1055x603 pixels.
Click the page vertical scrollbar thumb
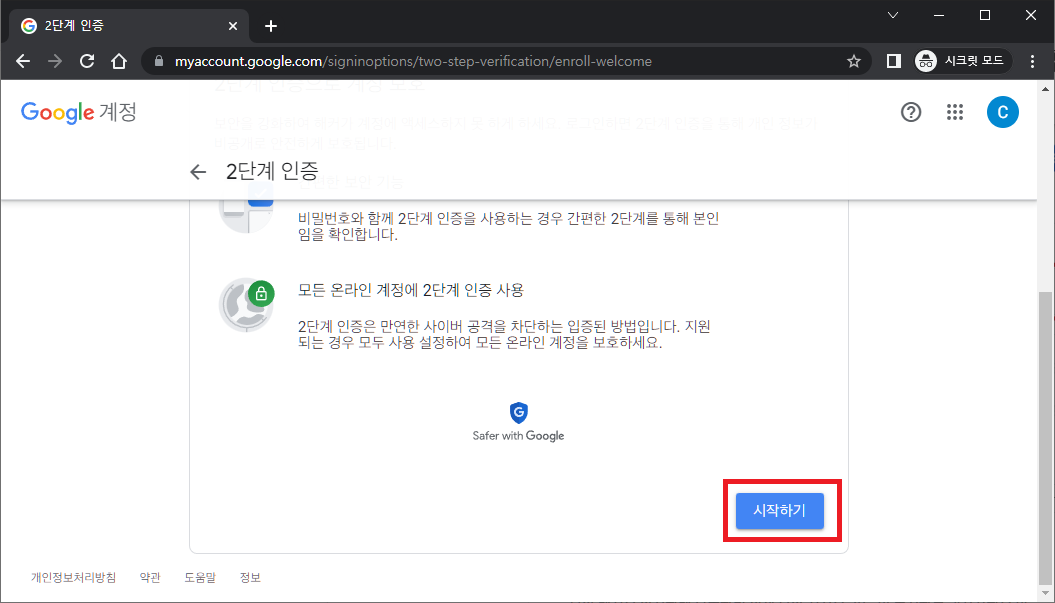(1046, 439)
